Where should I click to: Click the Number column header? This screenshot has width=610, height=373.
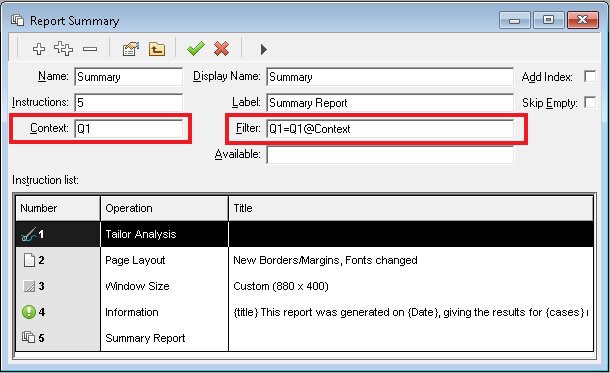[x=58, y=208]
